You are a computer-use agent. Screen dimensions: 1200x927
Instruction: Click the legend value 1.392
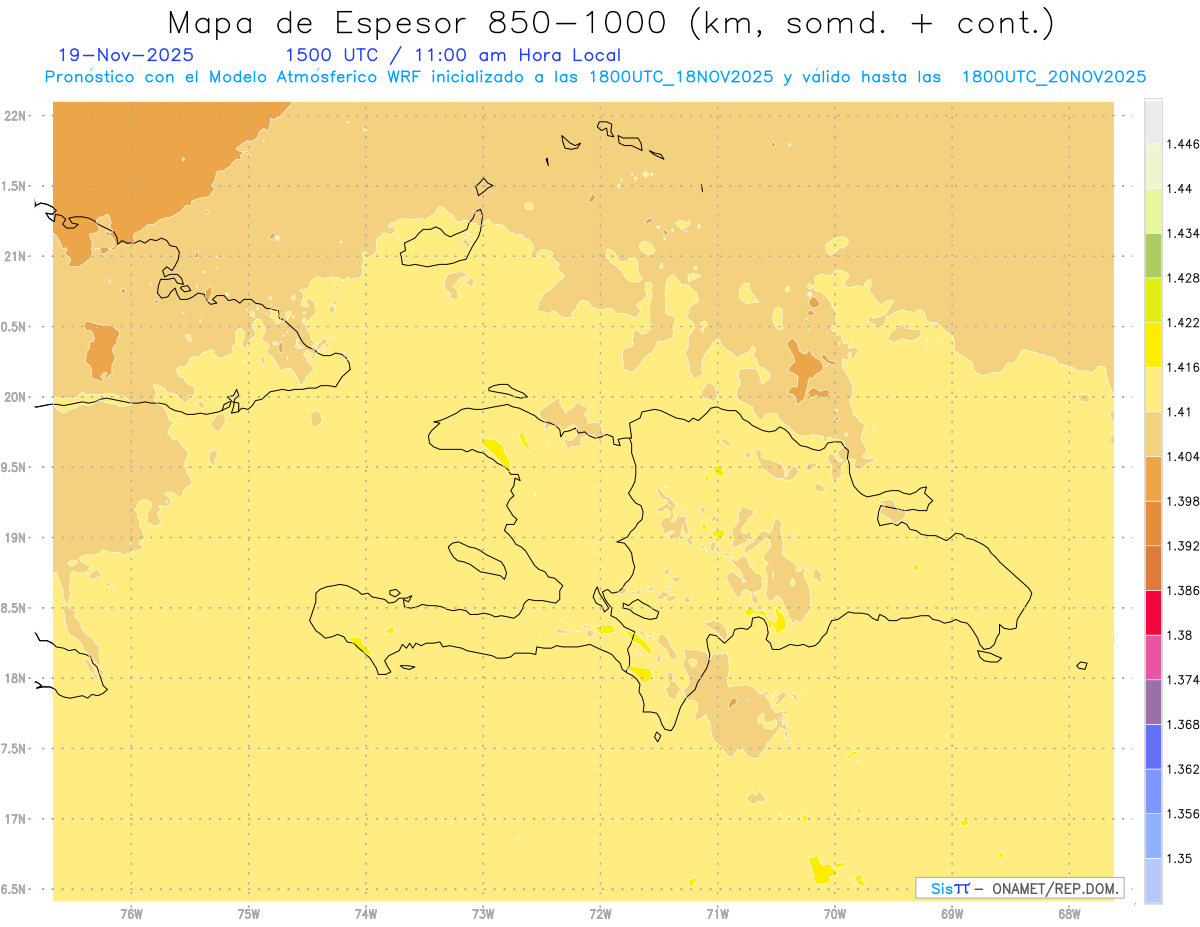1183,546
